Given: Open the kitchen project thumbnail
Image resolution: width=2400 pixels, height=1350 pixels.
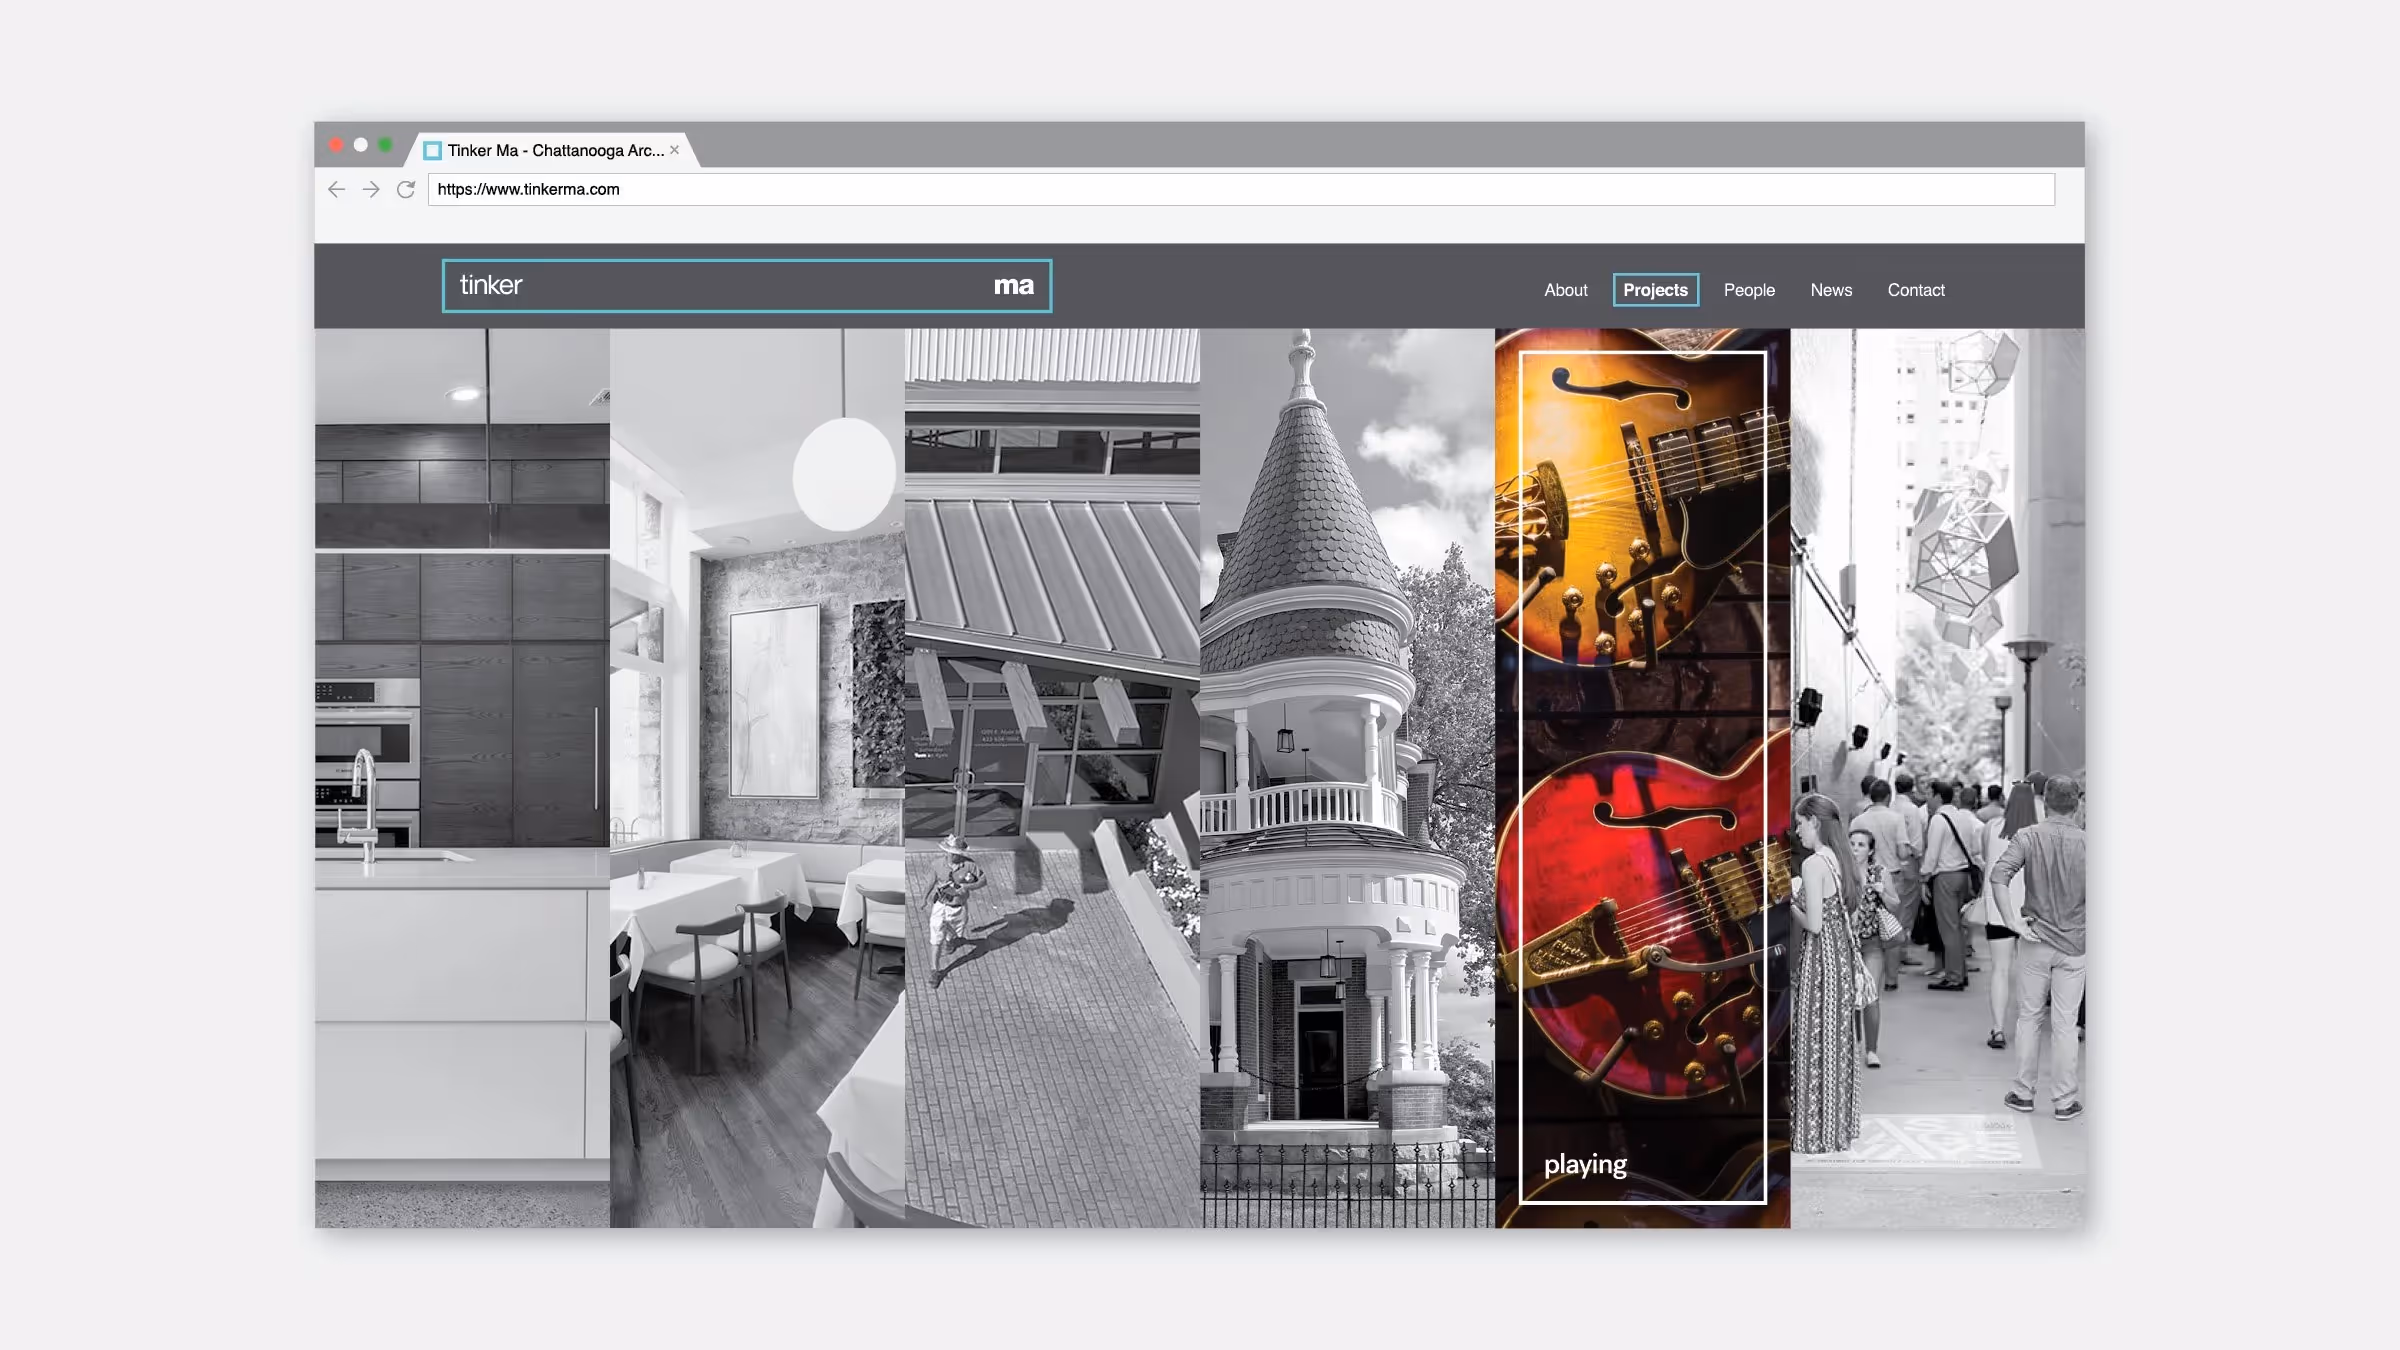Looking at the screenshot, I should [462, 778].
